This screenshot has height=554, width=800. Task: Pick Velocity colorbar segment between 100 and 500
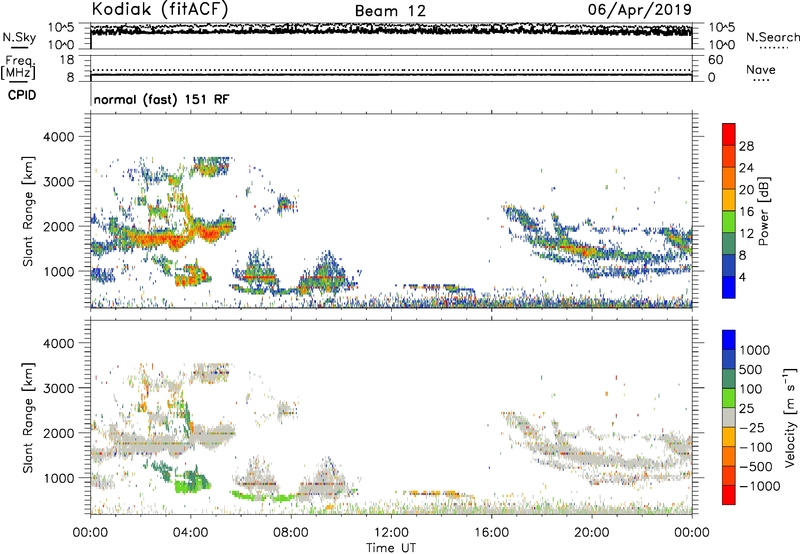[x=729, y=379]
